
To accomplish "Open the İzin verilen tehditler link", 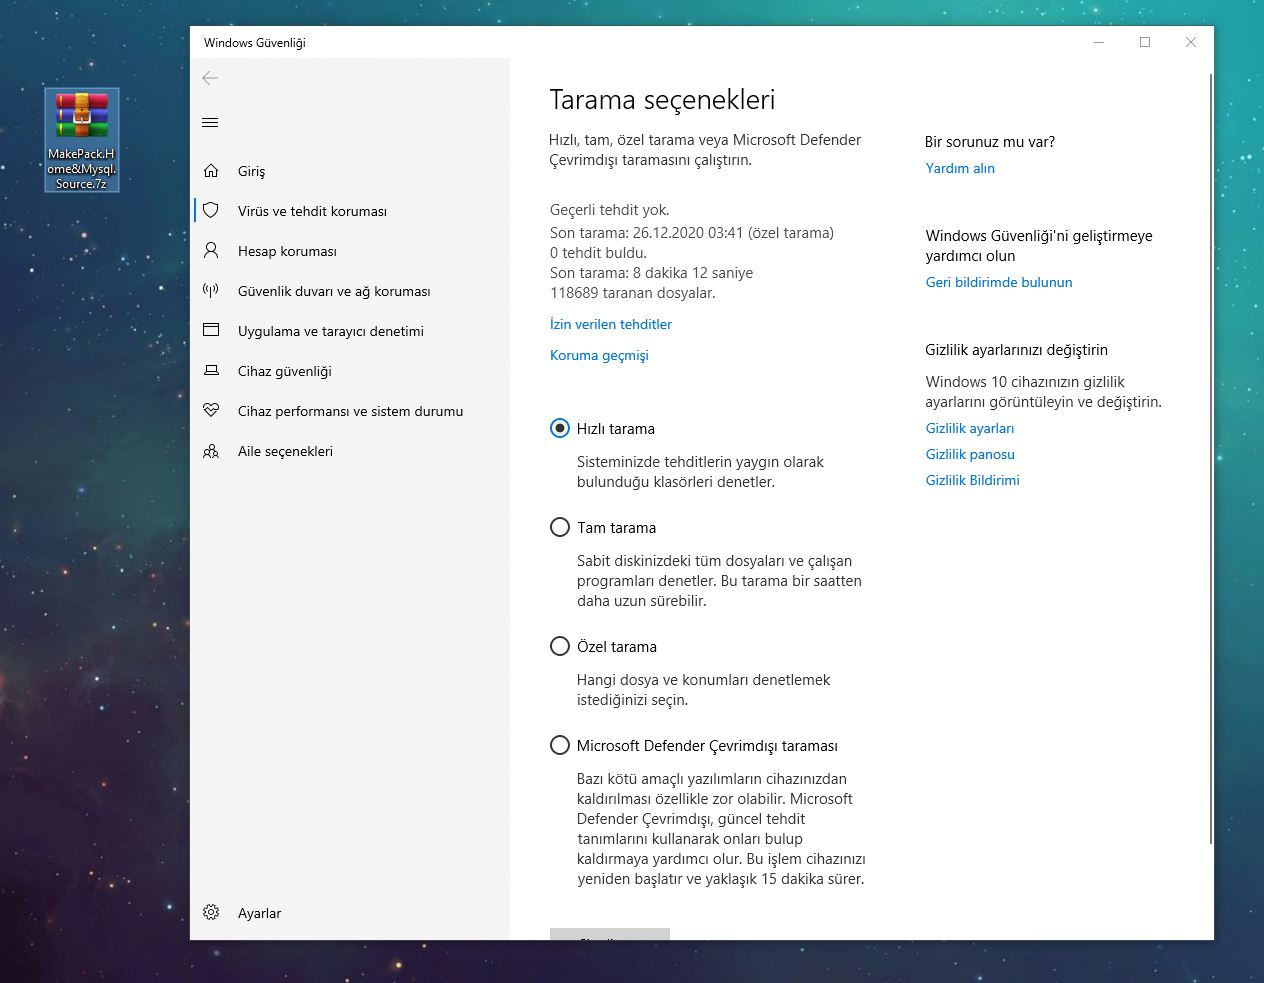I will [611, 324].
